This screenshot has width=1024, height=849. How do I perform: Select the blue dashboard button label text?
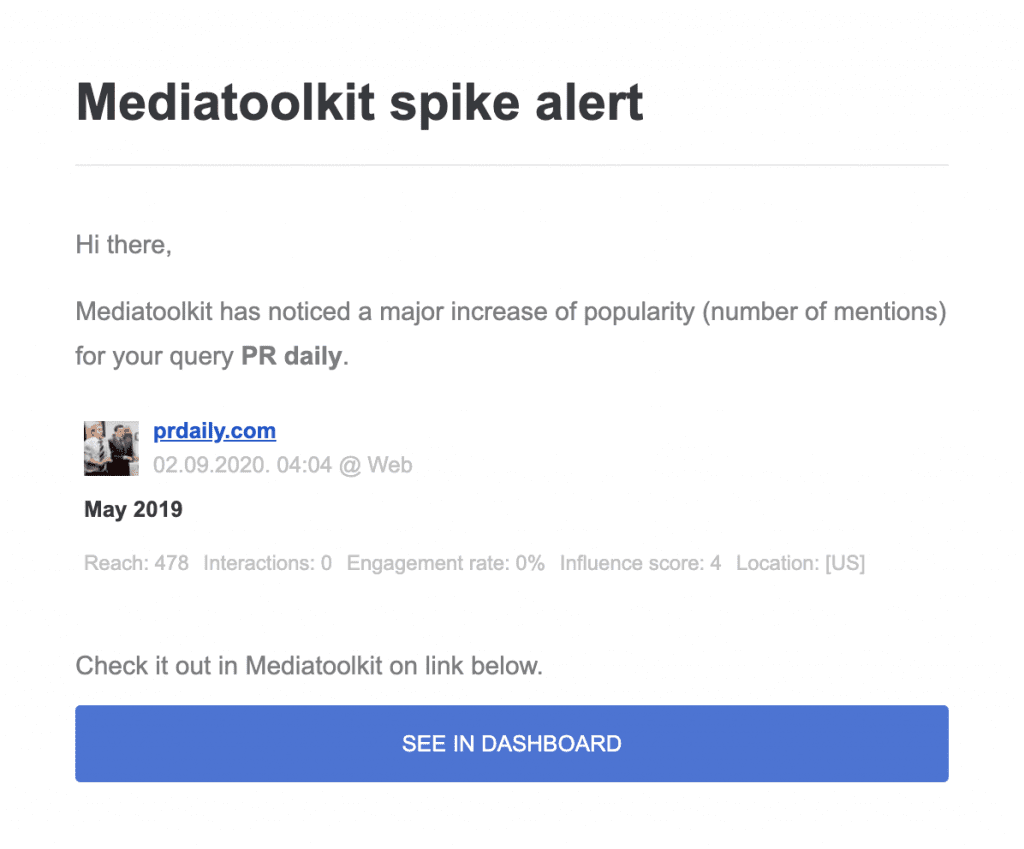coord(511,743)
